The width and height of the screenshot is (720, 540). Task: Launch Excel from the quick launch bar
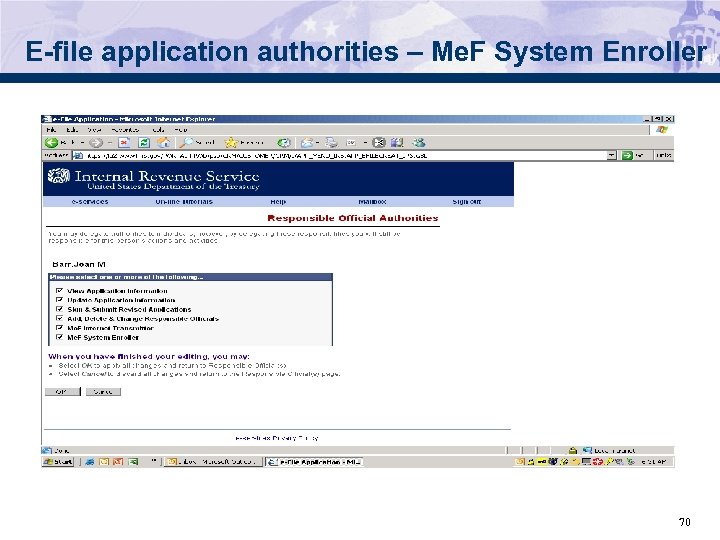(x=133, y=461)
